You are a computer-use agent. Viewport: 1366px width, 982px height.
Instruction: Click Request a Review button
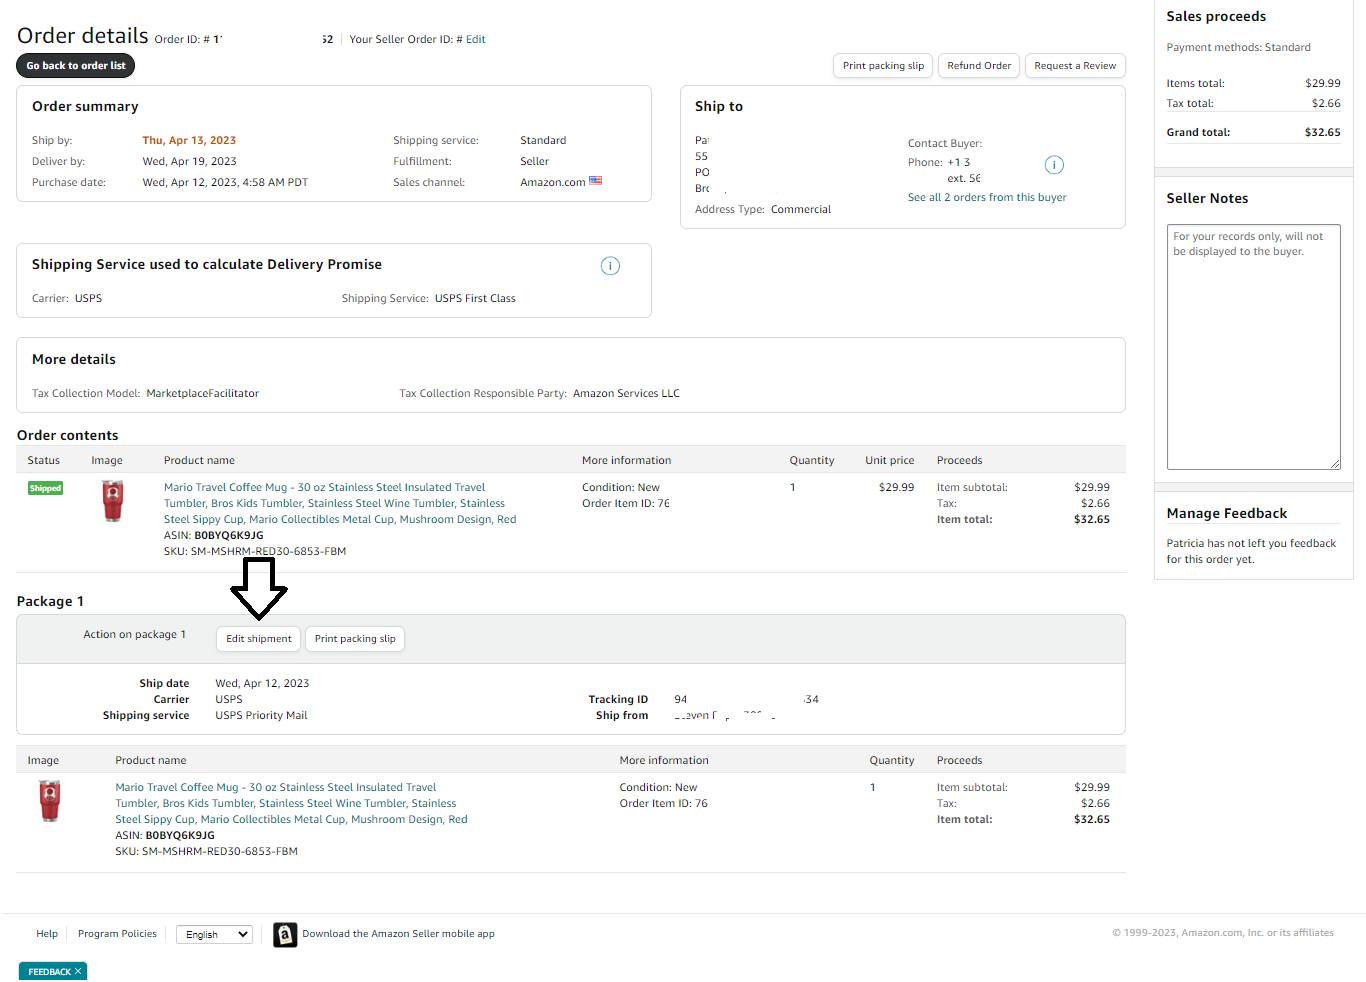1075,66
